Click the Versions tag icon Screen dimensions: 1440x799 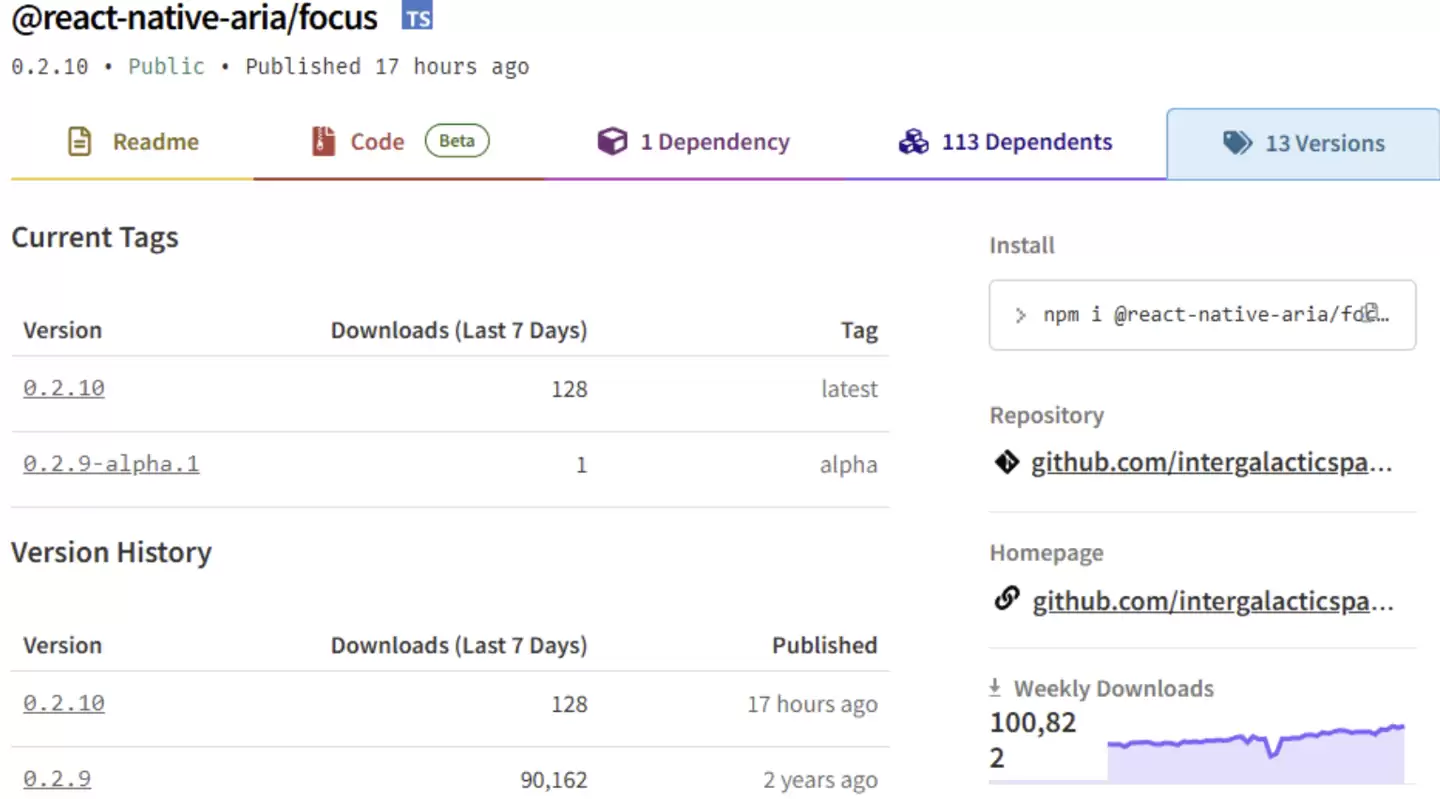point(1237,143)
